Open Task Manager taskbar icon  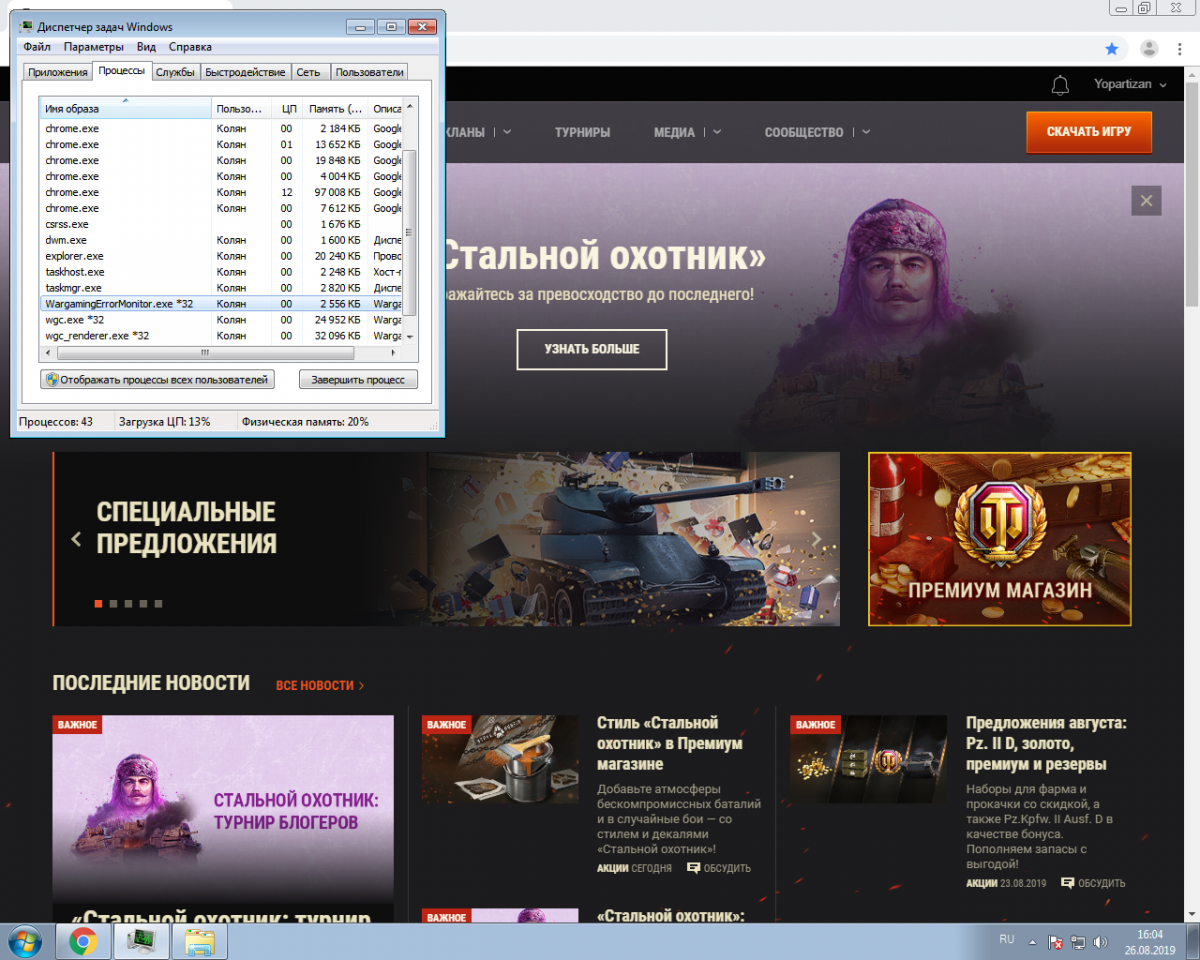coord(141,941)
